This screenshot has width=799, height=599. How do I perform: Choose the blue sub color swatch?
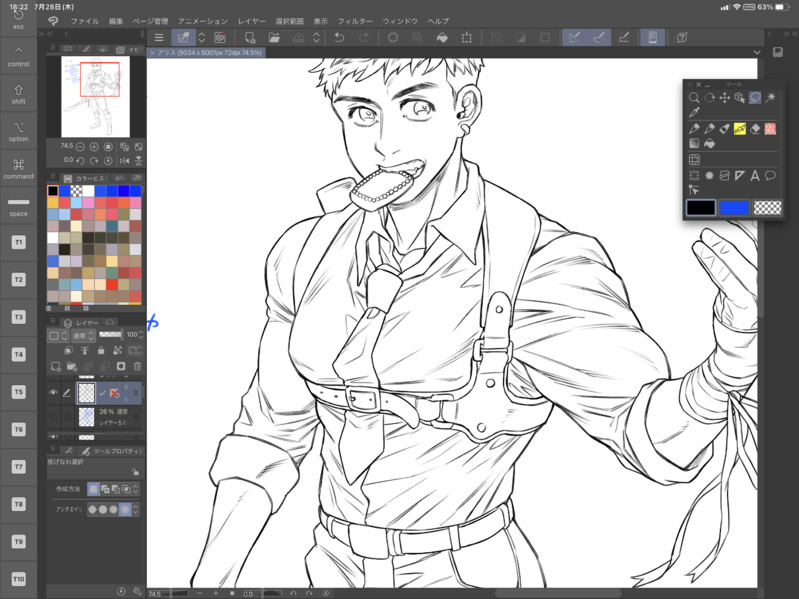click(x=734, y=207)
